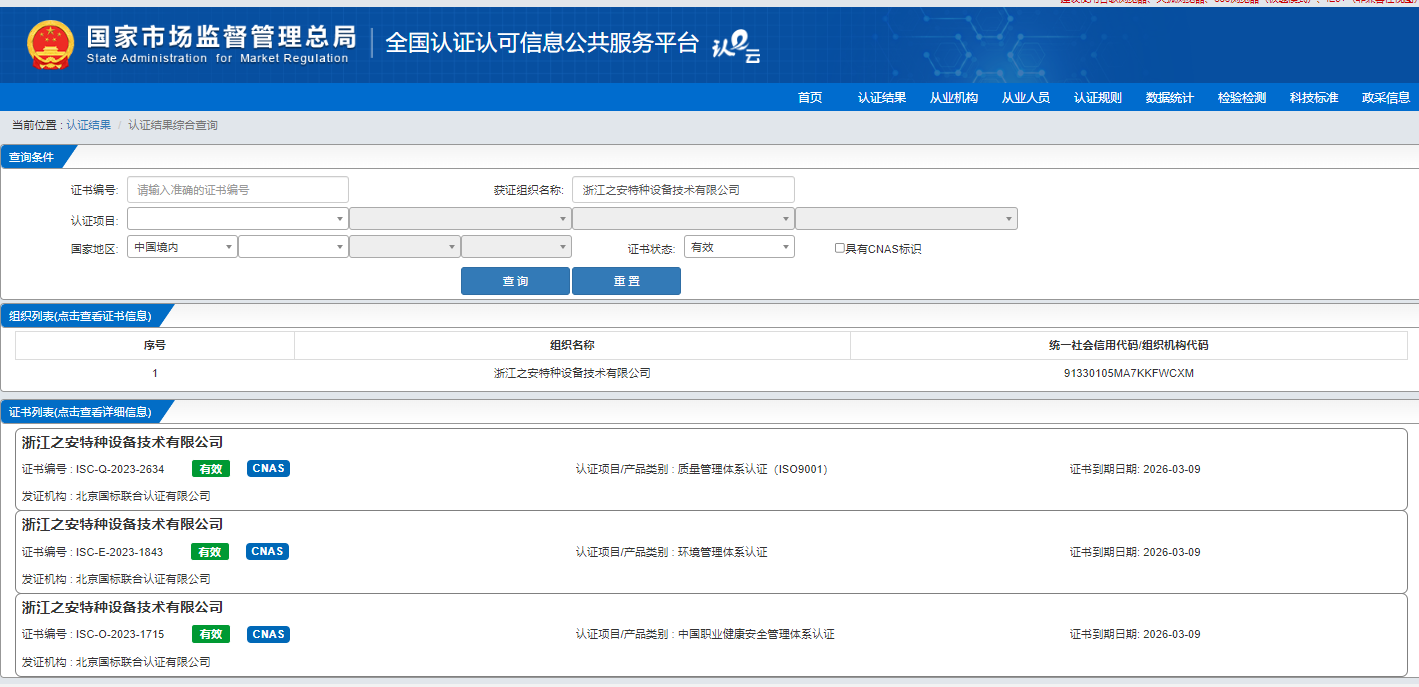Viewport: 1419px width, 687px height.
Task: Tick the 具有CNAS标识 checkbox
Action: tap(840, 248)
